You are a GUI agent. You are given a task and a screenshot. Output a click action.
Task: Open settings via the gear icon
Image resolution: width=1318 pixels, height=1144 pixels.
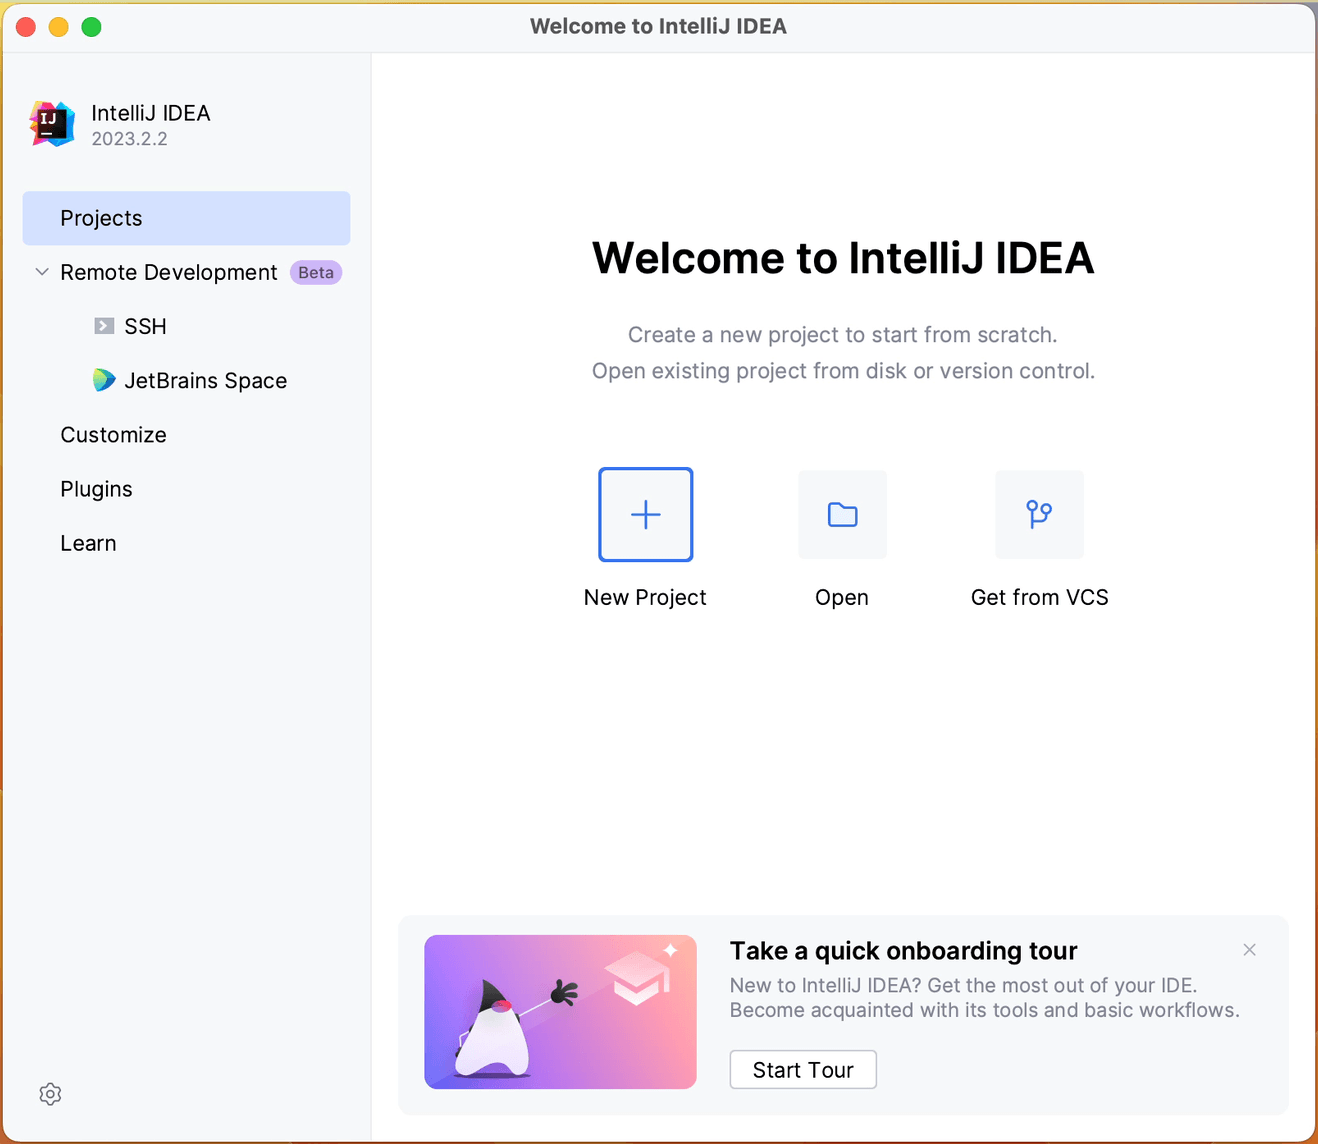[50, 1094]
